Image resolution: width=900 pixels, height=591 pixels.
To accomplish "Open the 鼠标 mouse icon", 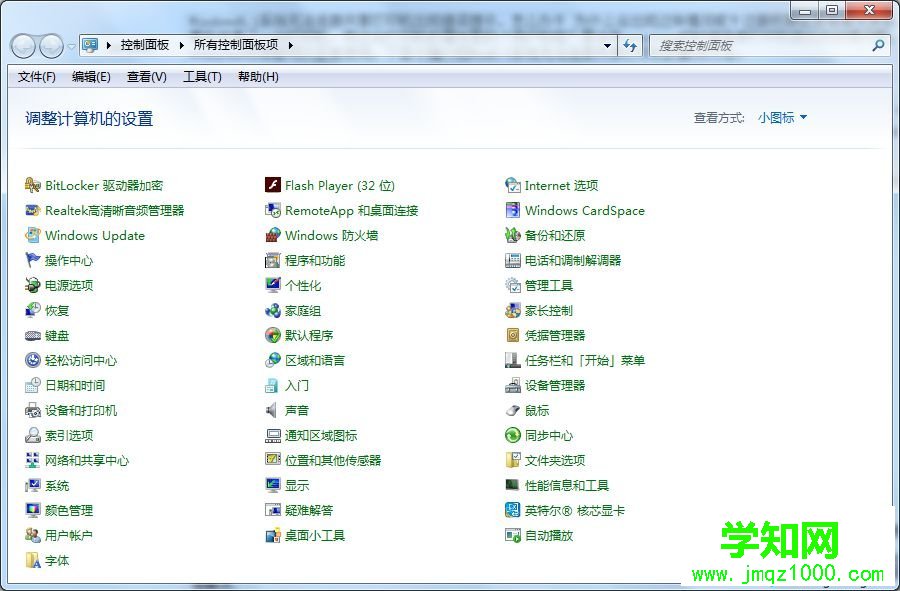I will point(513,410).
